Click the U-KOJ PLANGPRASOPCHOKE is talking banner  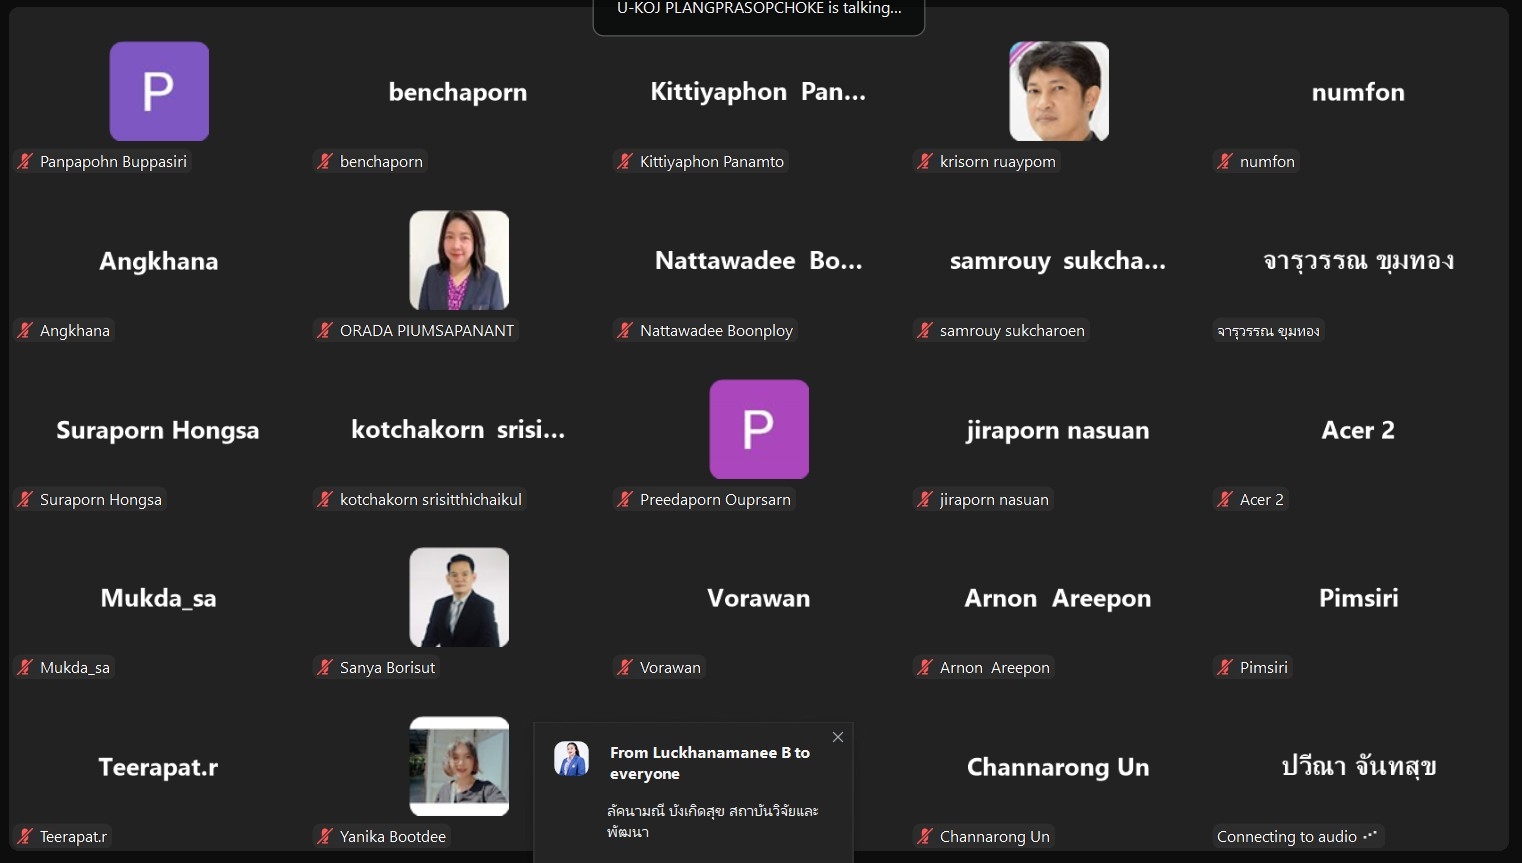click(x=759, y=14)
